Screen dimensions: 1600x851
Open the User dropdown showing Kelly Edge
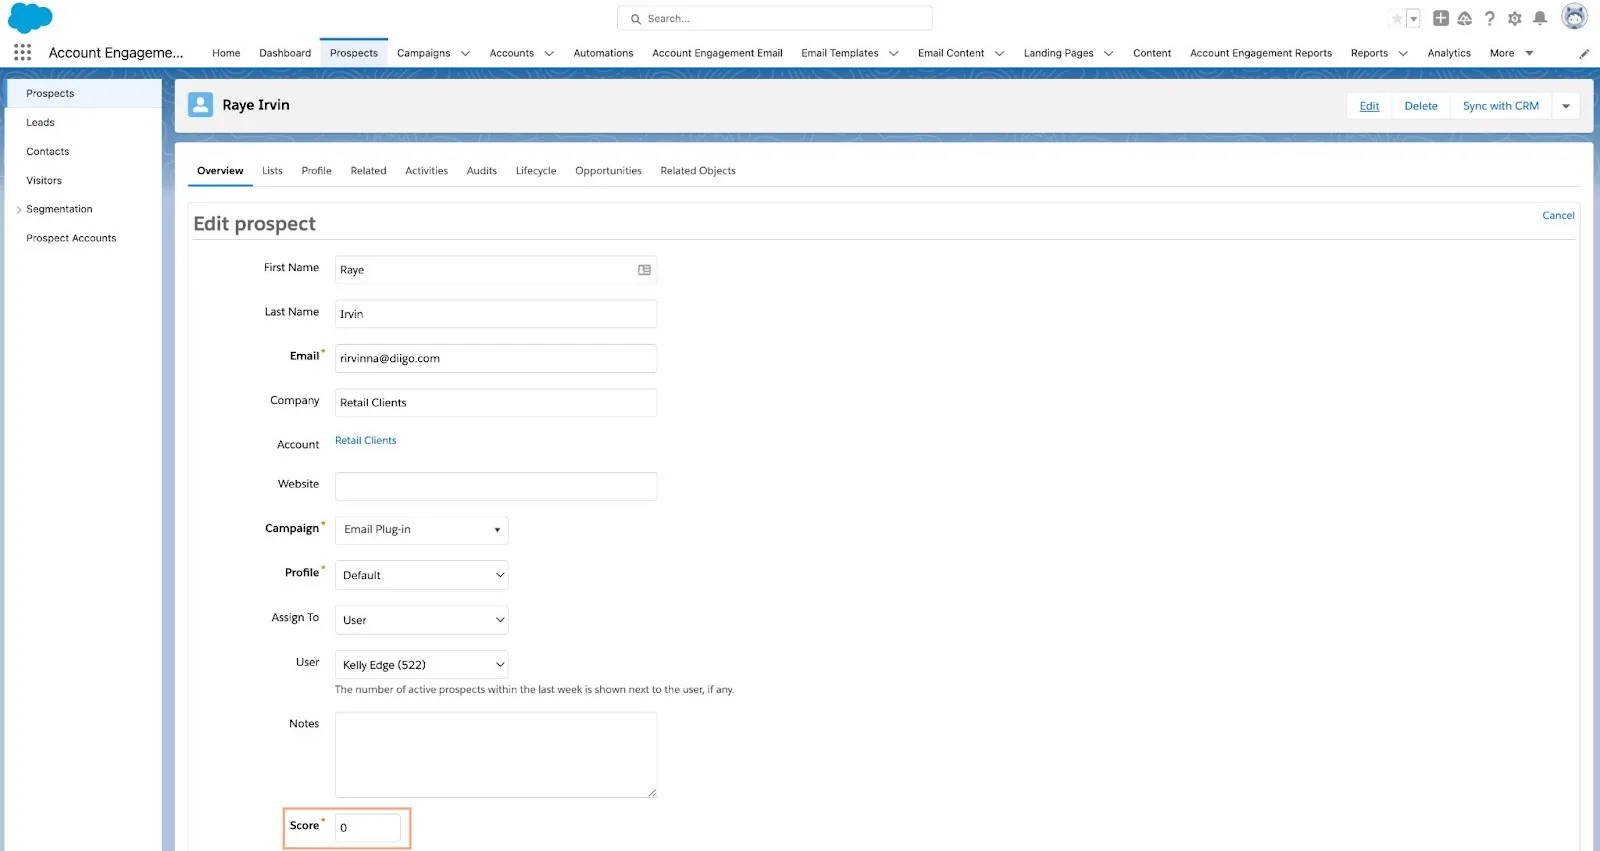[x=421, y=665]
